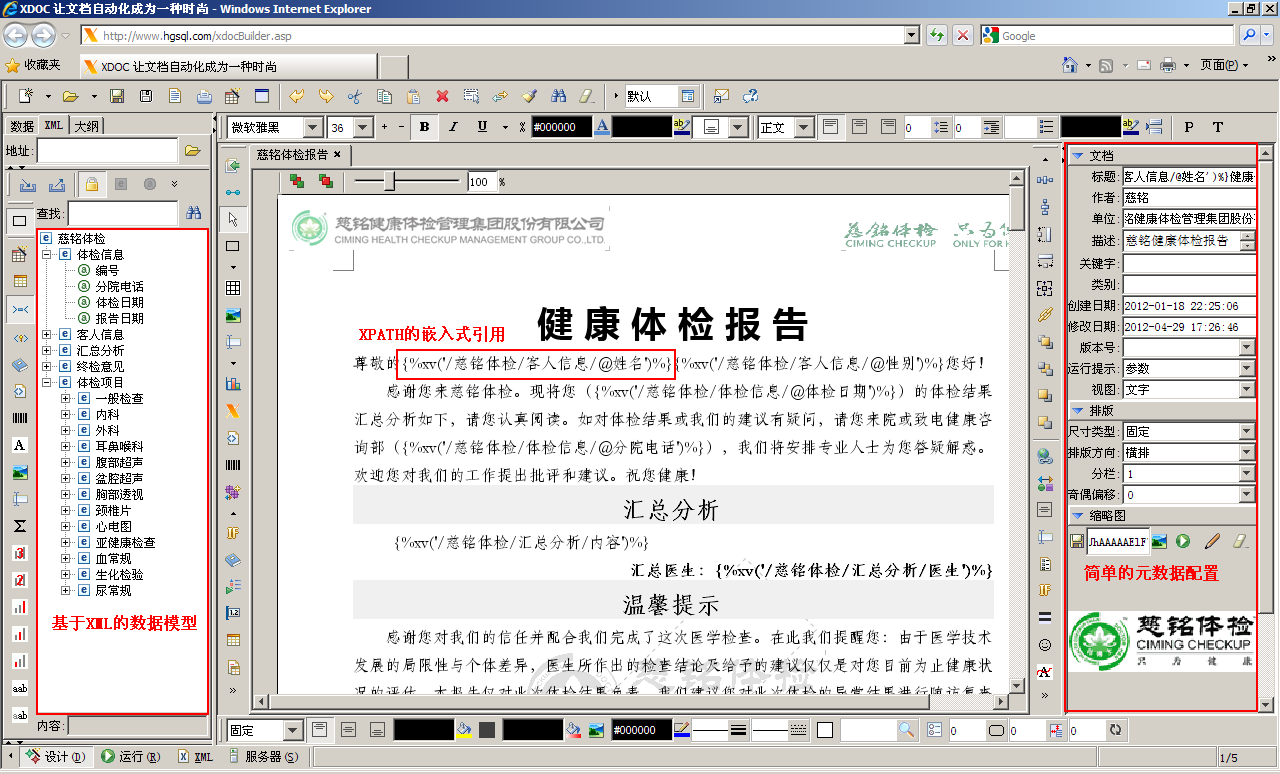The image size is (1280, 774).
Task: Click the 作者 input field
Action: (1188, 198)
